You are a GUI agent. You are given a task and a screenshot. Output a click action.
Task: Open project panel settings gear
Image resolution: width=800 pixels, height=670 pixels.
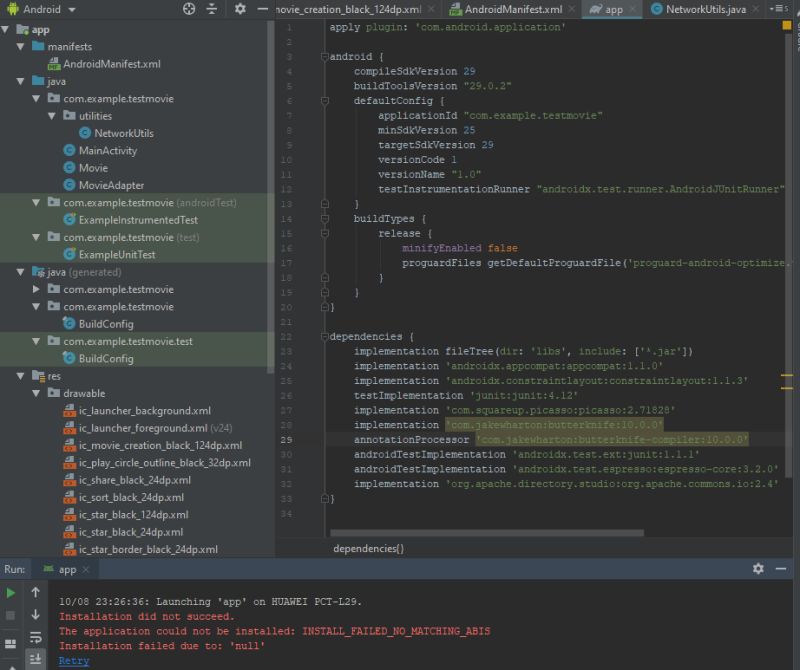pyautogui.click(x=240, y=9)
